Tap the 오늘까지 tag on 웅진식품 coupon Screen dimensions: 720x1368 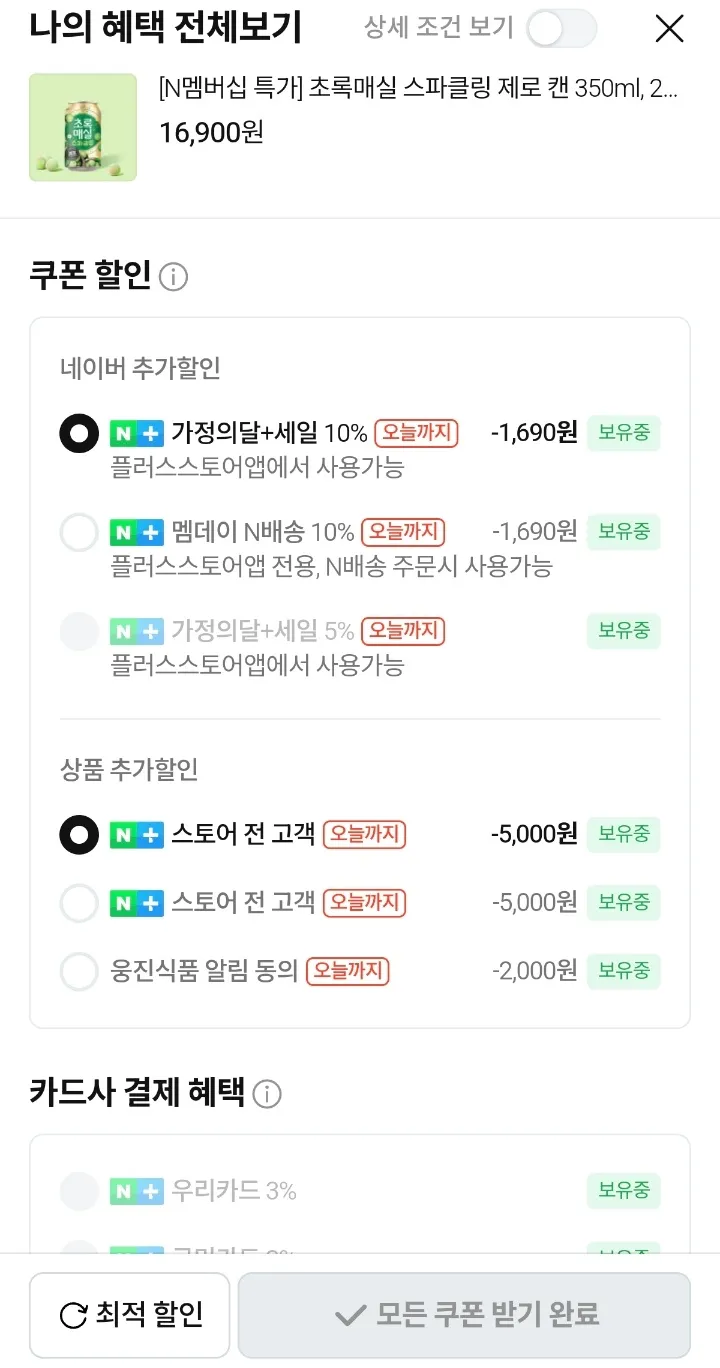347,971
